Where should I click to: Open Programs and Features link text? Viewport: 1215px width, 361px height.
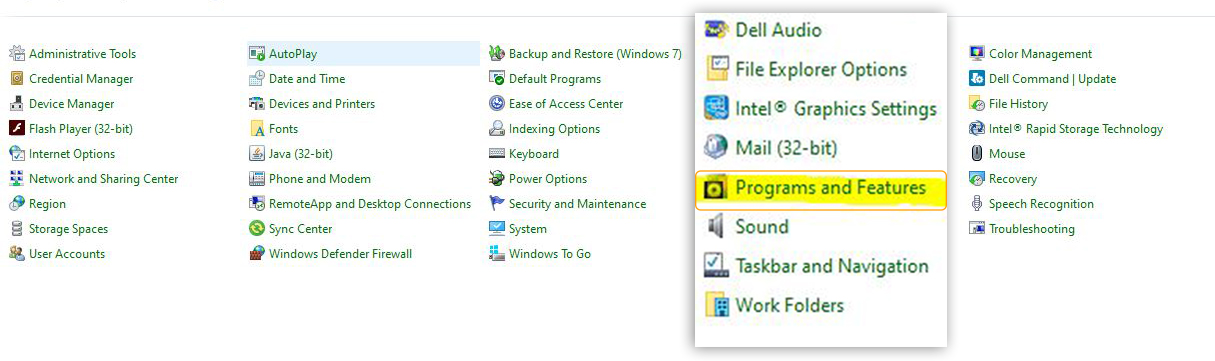[831, 188]
